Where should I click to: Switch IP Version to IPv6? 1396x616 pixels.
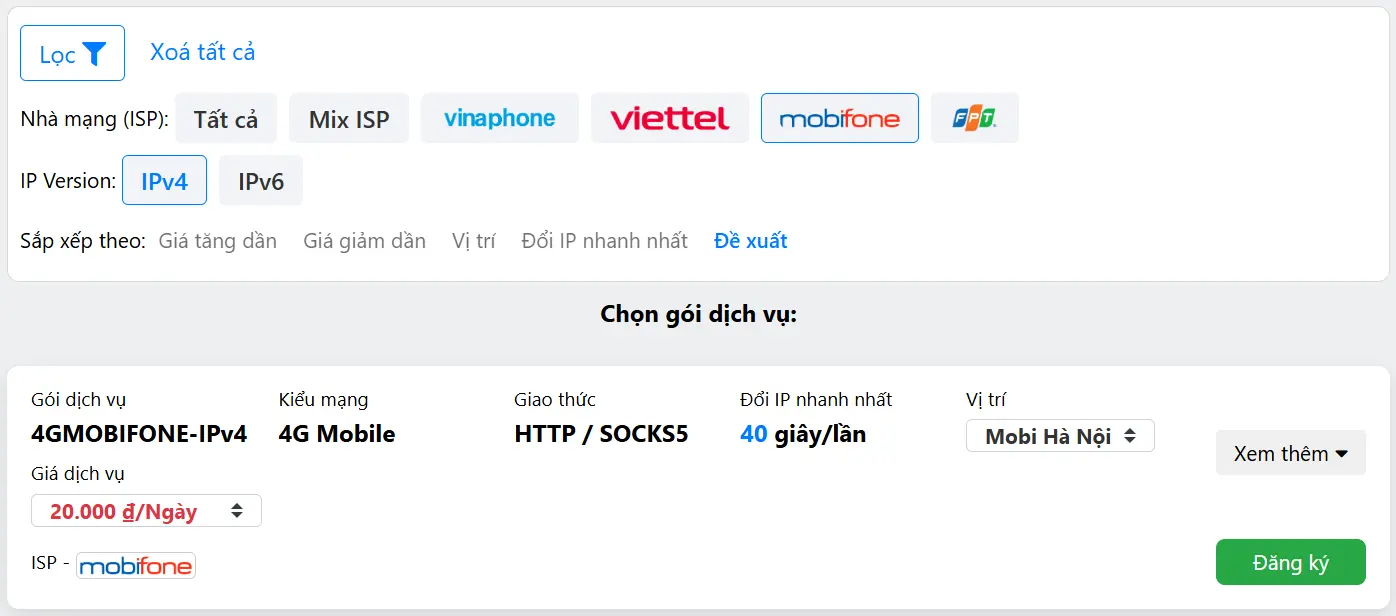(260, 180)
